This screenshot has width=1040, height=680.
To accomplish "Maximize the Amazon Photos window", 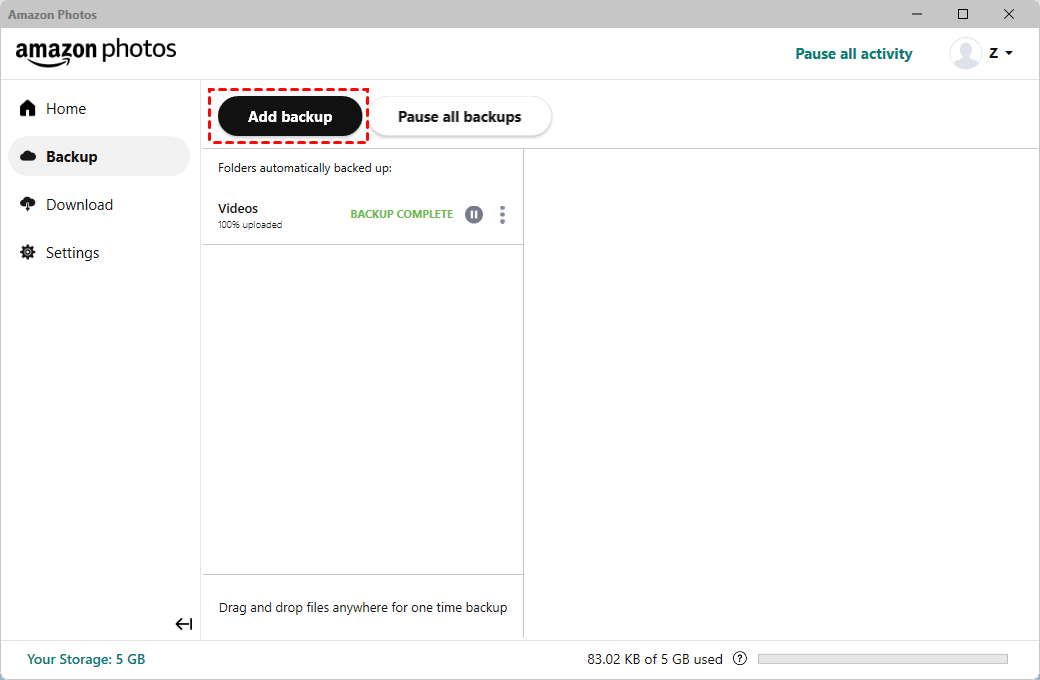I will [x=963, y=14].
